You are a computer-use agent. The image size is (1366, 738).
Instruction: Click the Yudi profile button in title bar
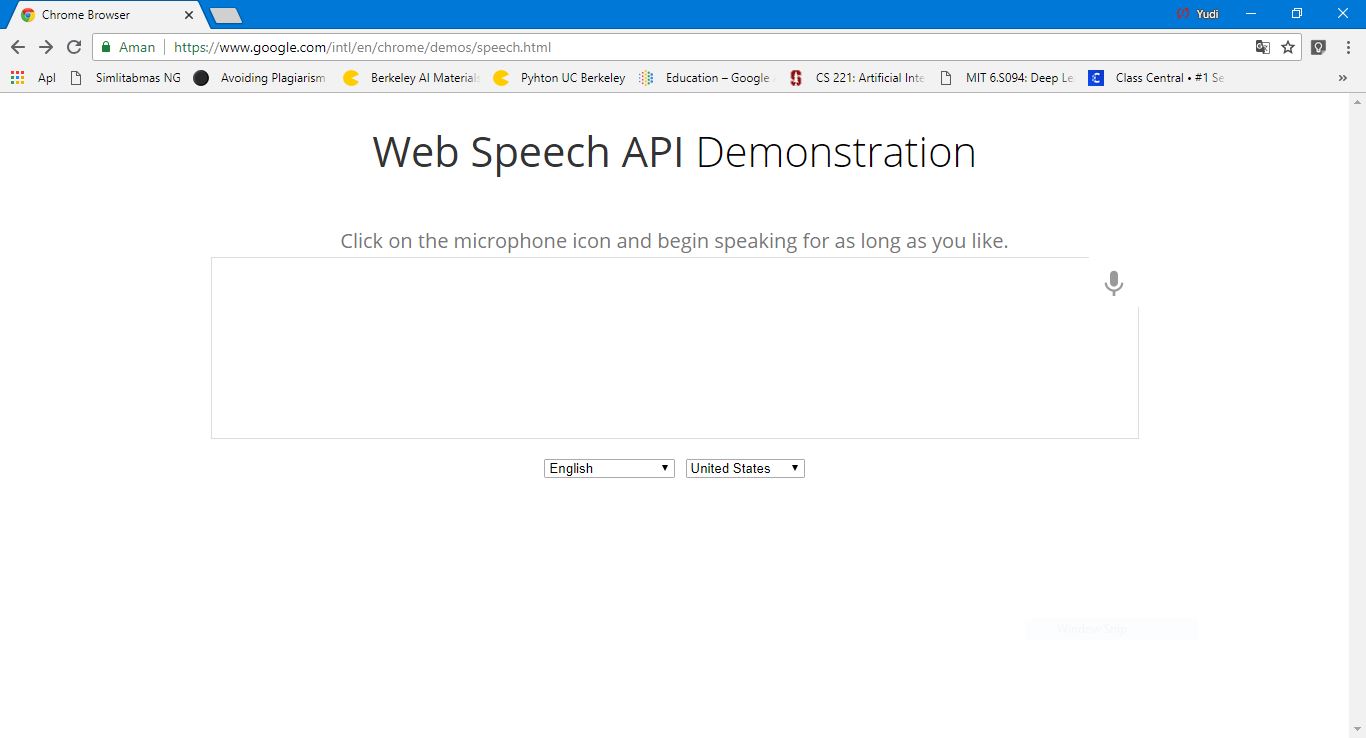[1198, 14]
